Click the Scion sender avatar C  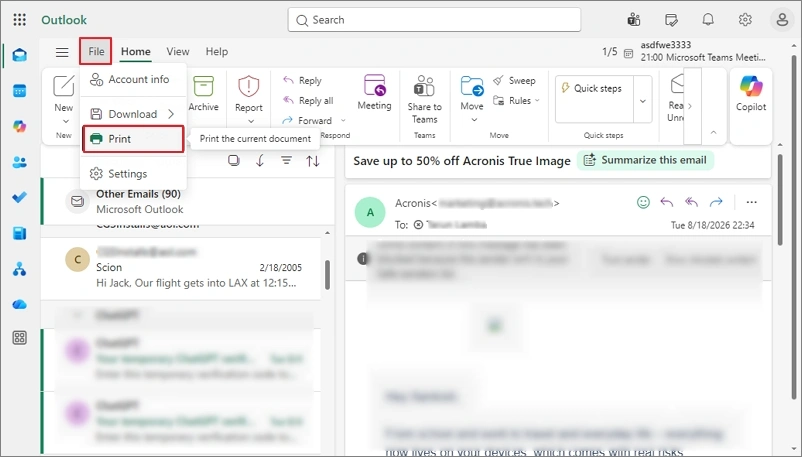tap(78, 259)
